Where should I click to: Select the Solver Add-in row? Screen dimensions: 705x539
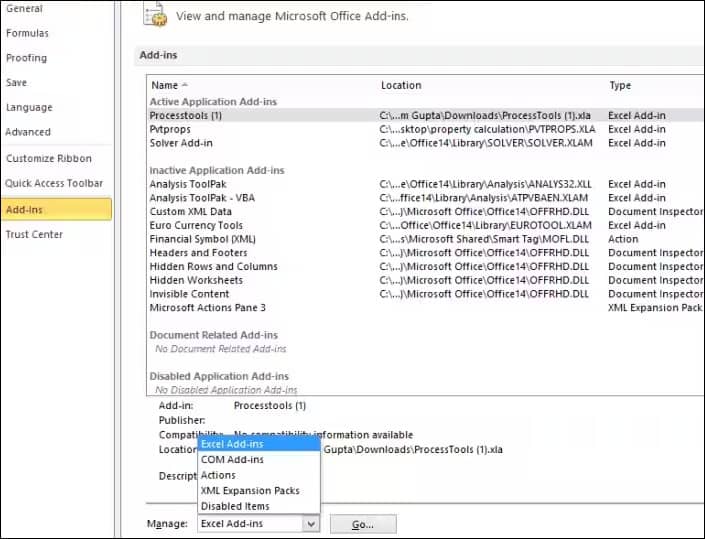pos(181,143)
